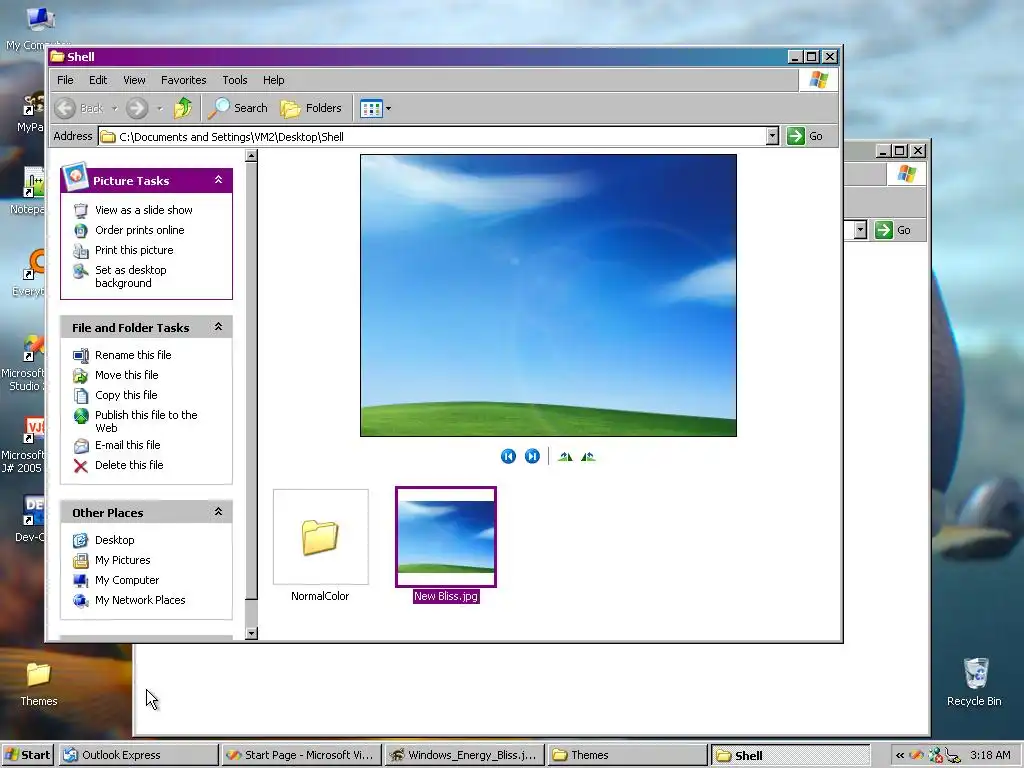
Task: Click the Forward navigation arrow
Action: click(136, 108)
